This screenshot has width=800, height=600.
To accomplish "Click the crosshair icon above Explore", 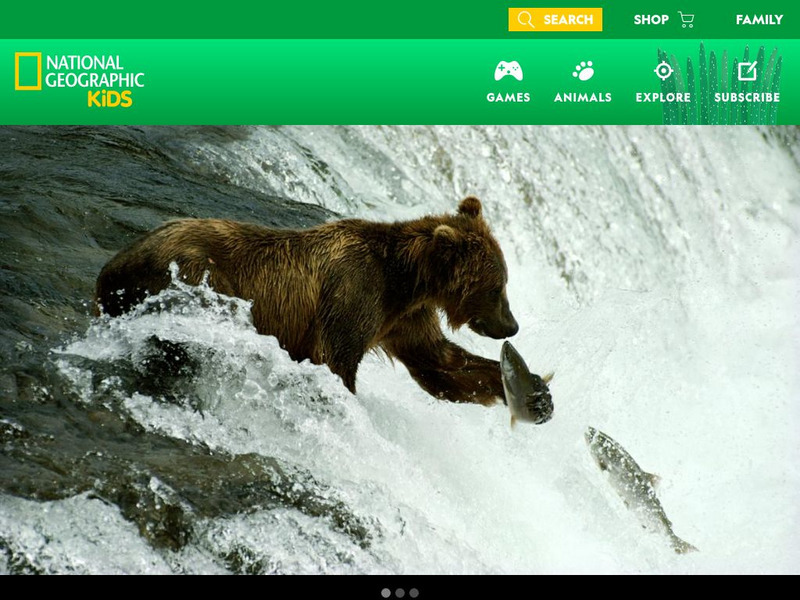I will (663, 71).
